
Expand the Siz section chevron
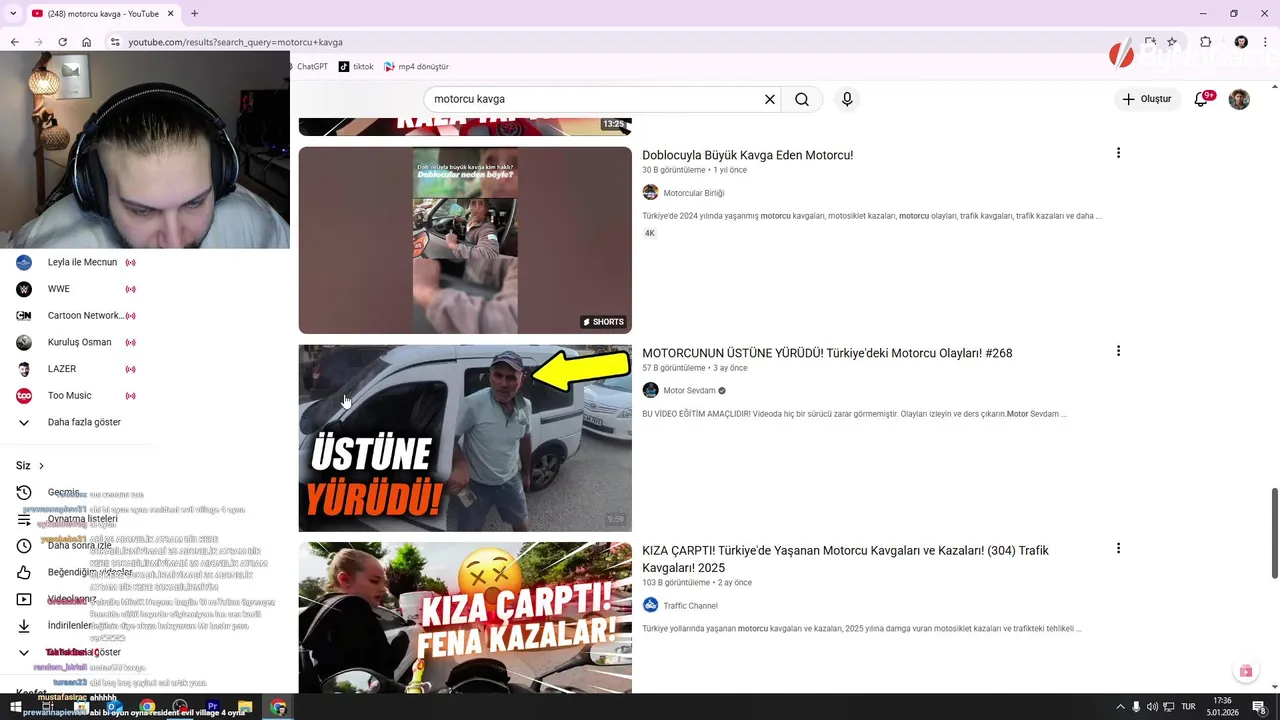click(x=41, y=466)
